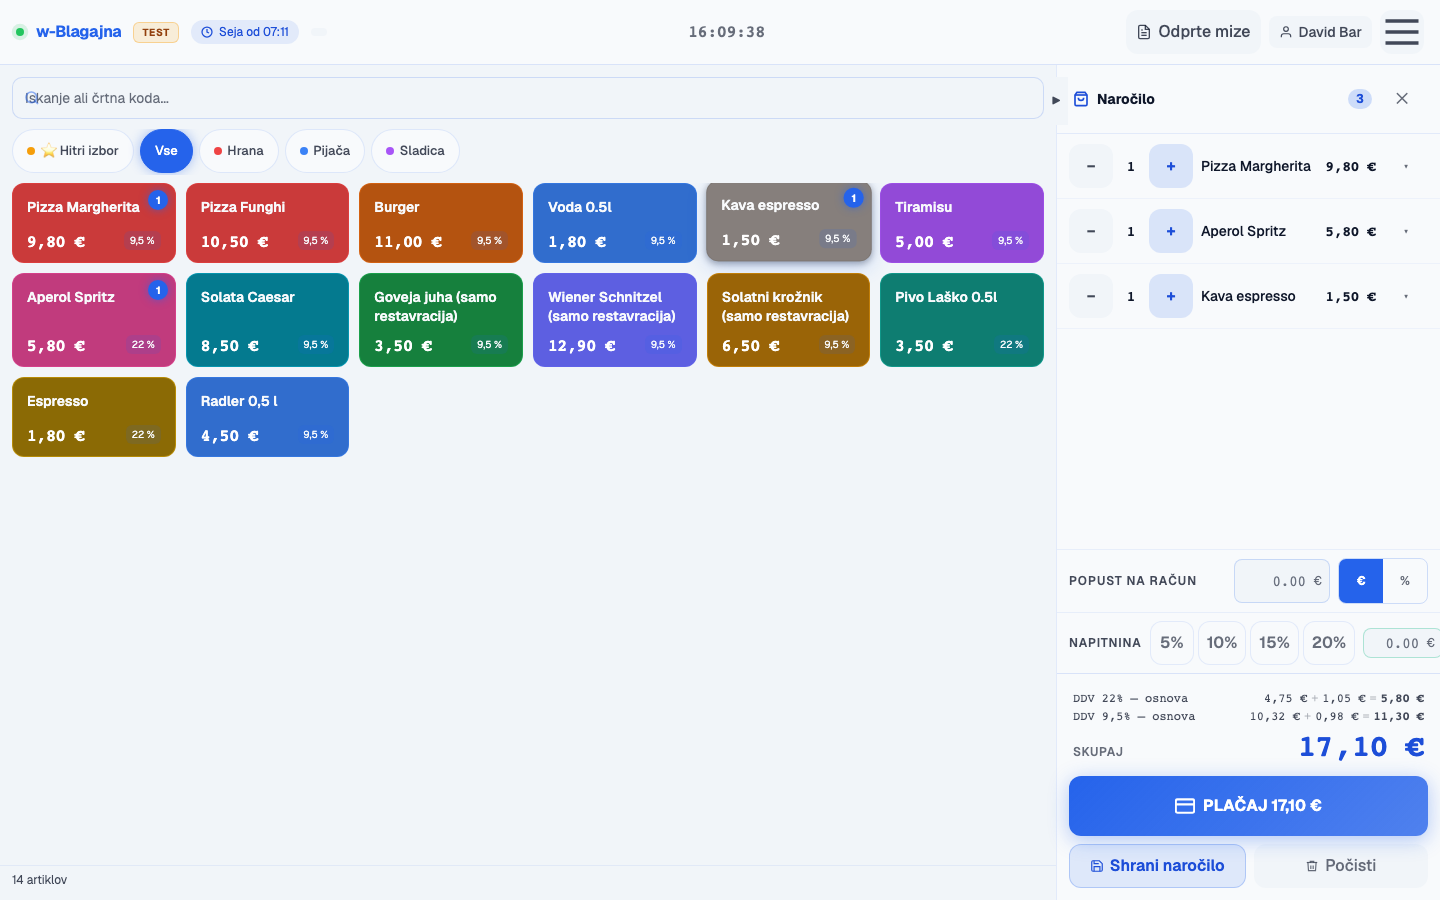Expand Aperol Spritz order line options

[1406, 232]
